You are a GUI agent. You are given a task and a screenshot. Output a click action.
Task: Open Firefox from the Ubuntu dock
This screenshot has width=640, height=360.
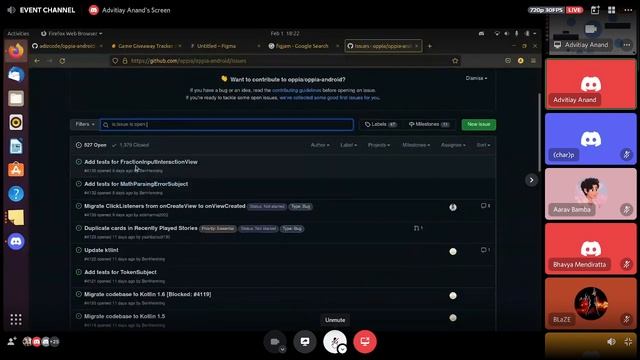[16, 51]
